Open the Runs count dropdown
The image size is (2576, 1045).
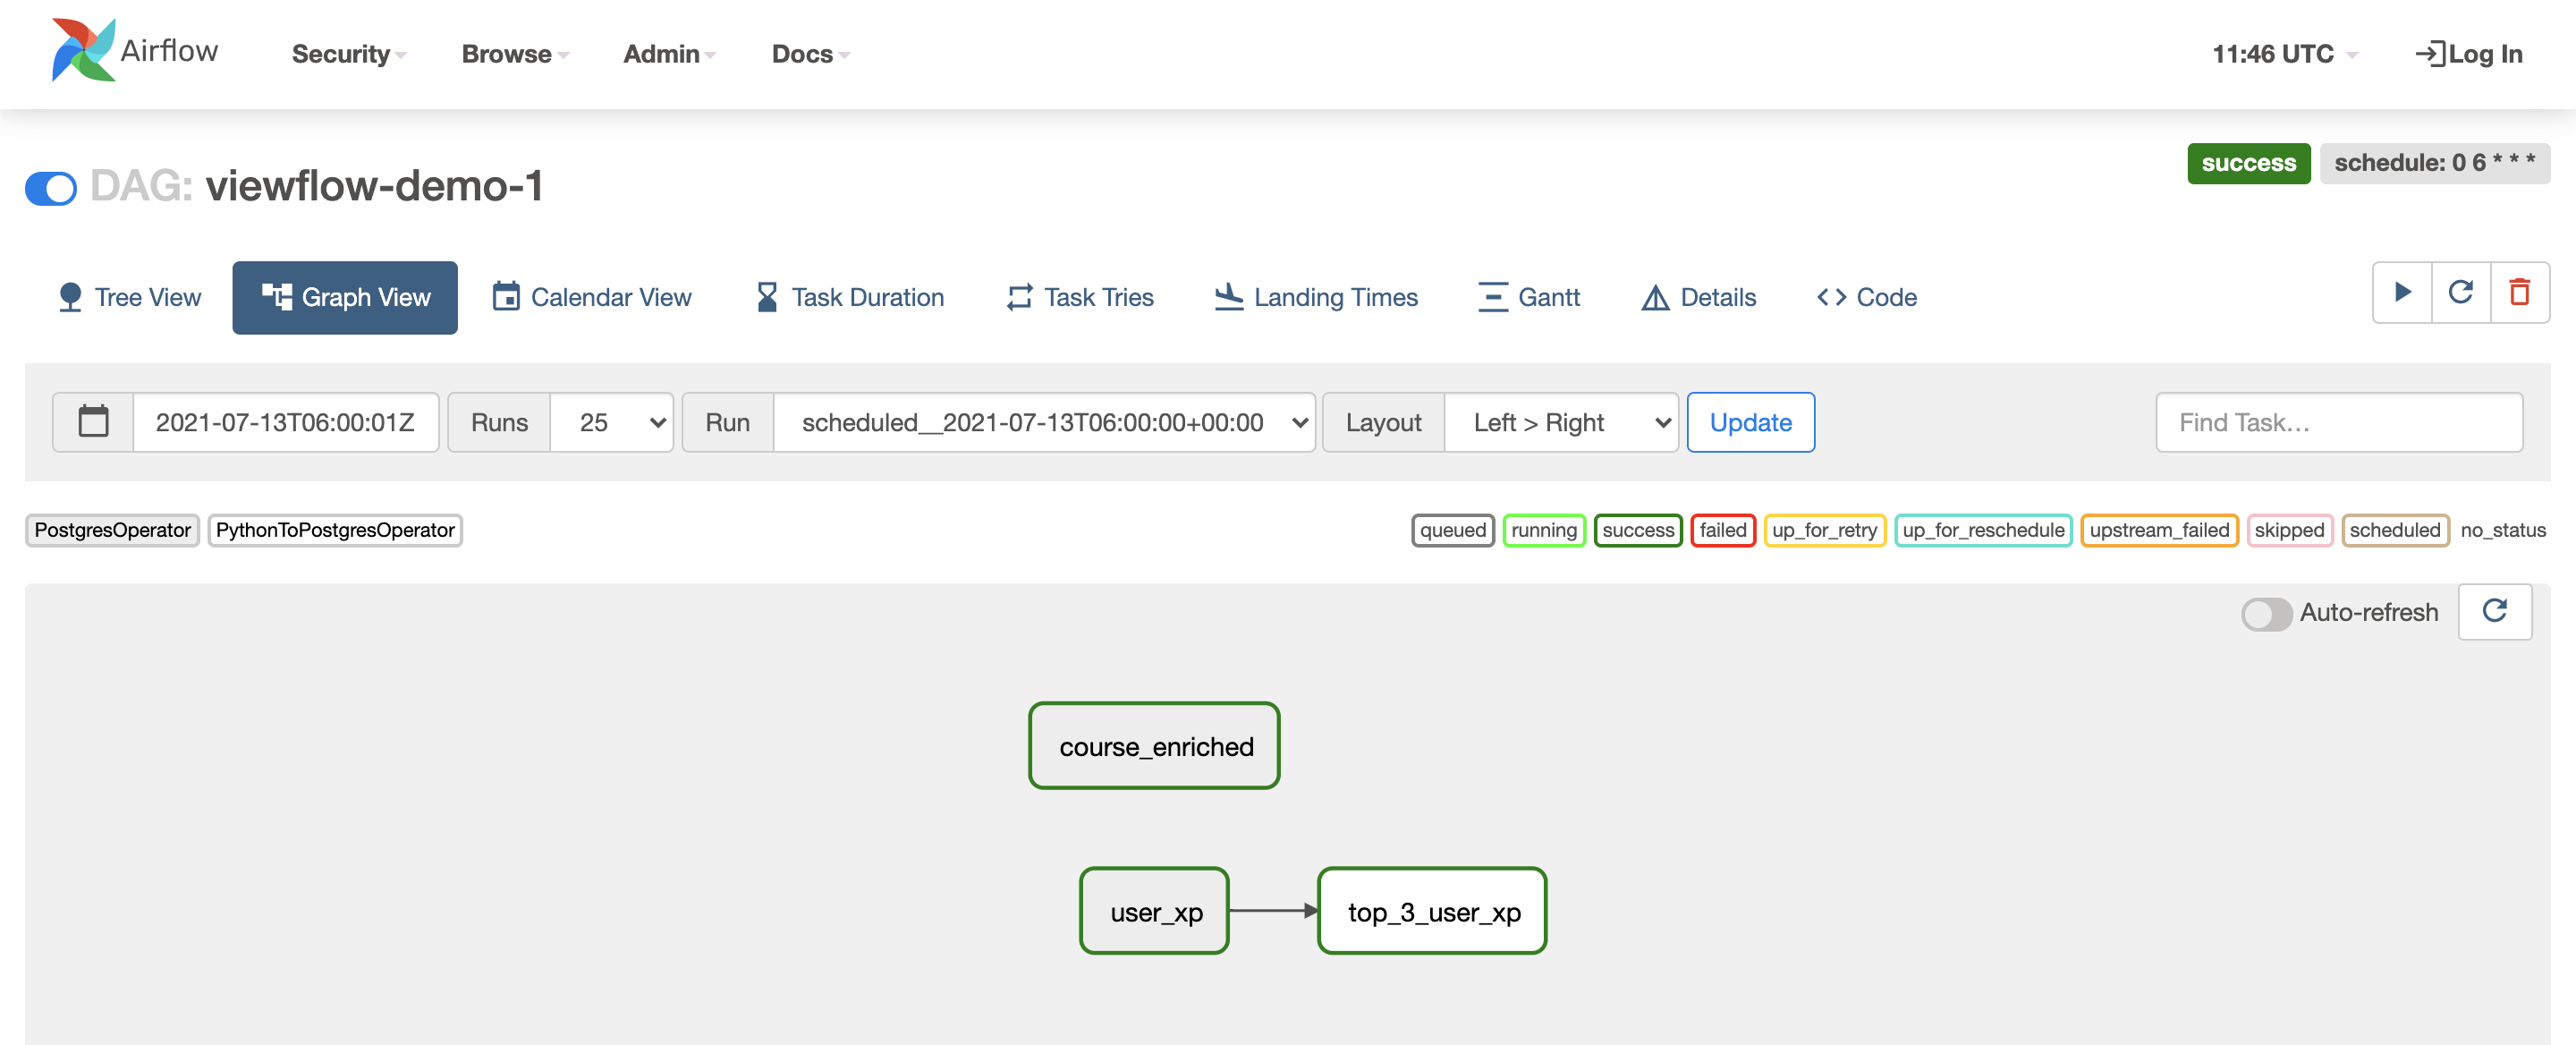pyautogui.click(x=612, y=422)
